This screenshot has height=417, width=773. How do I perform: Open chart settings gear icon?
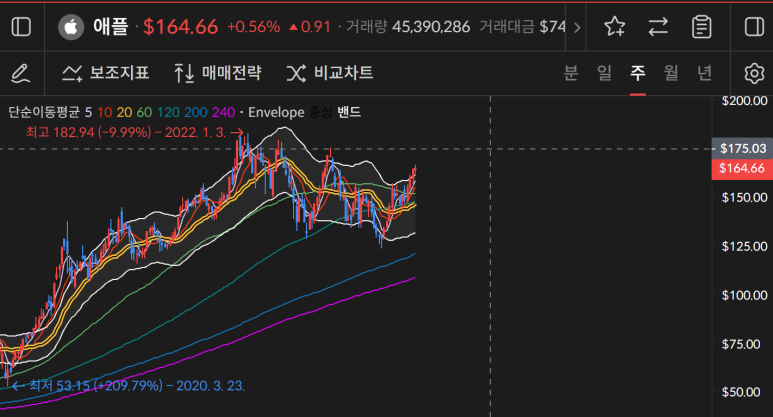[x=754, y=73]
